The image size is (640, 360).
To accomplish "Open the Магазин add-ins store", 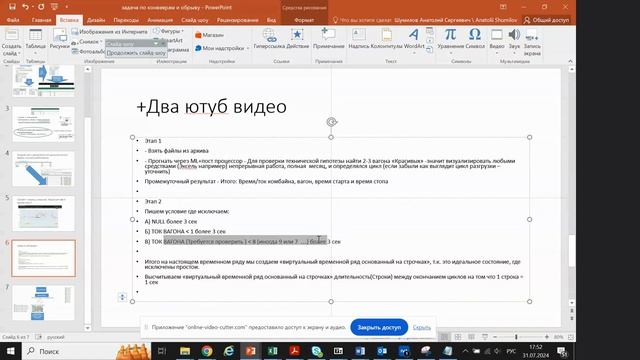I will 209,35.
